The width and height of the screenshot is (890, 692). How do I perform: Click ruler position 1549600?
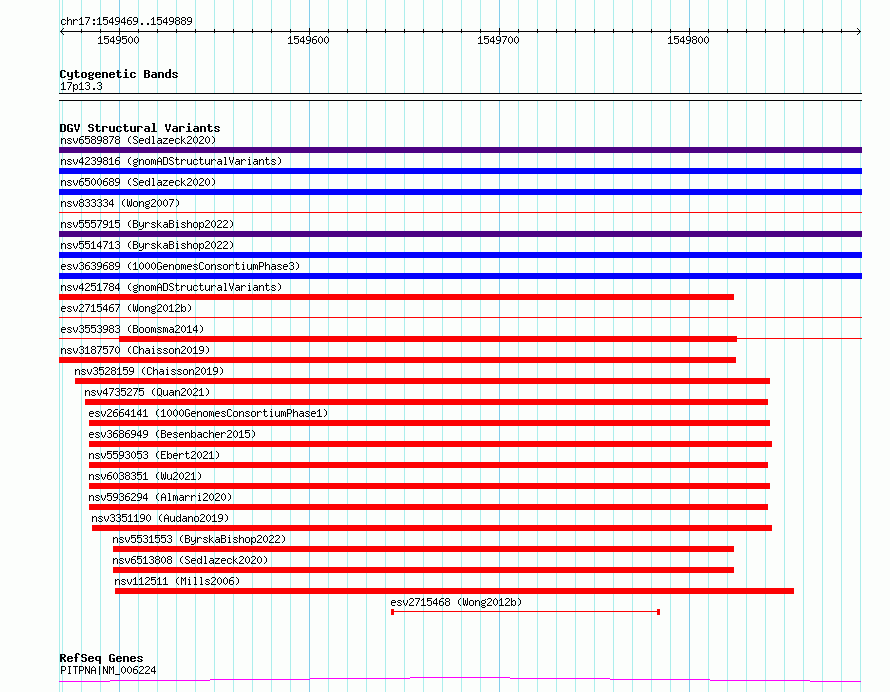308,40
